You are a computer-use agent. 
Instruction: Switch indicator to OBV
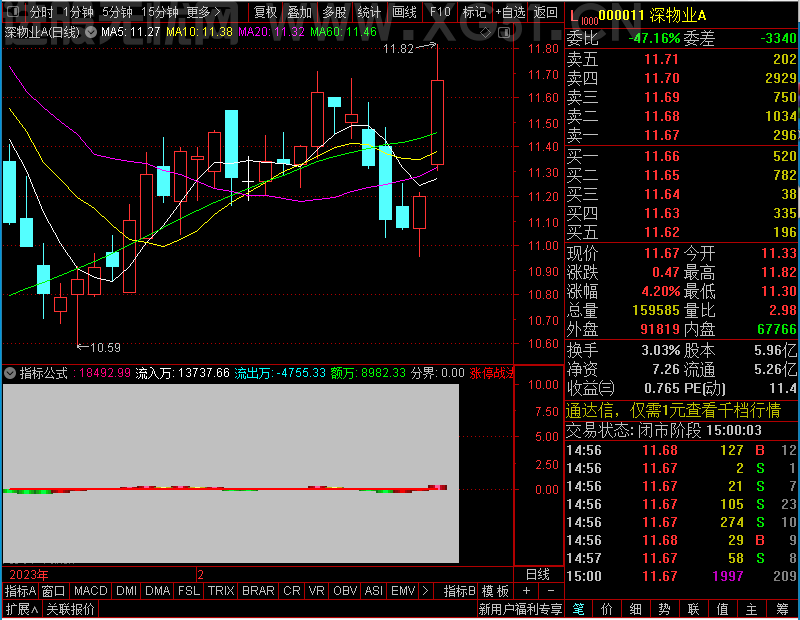pos(345,591)
